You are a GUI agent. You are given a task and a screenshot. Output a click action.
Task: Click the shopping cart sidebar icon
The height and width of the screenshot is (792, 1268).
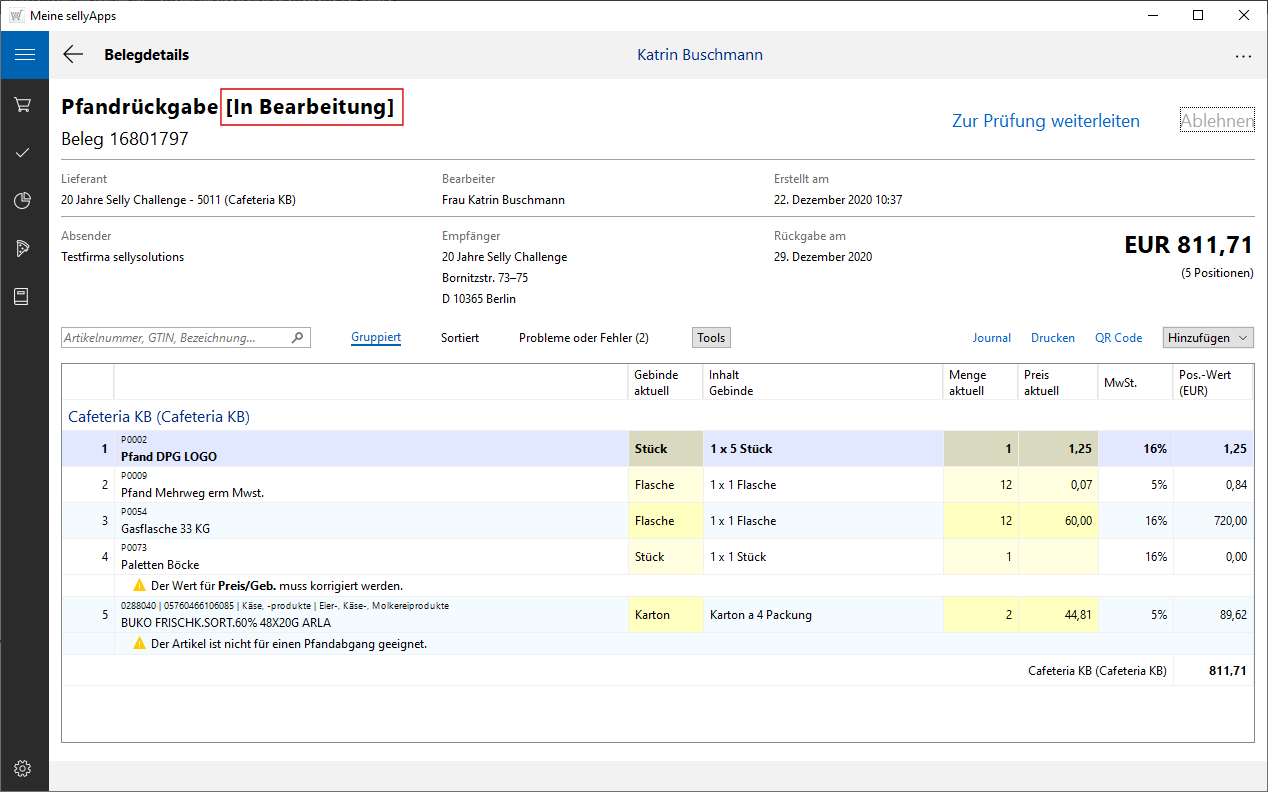click(x=24, y=104)
